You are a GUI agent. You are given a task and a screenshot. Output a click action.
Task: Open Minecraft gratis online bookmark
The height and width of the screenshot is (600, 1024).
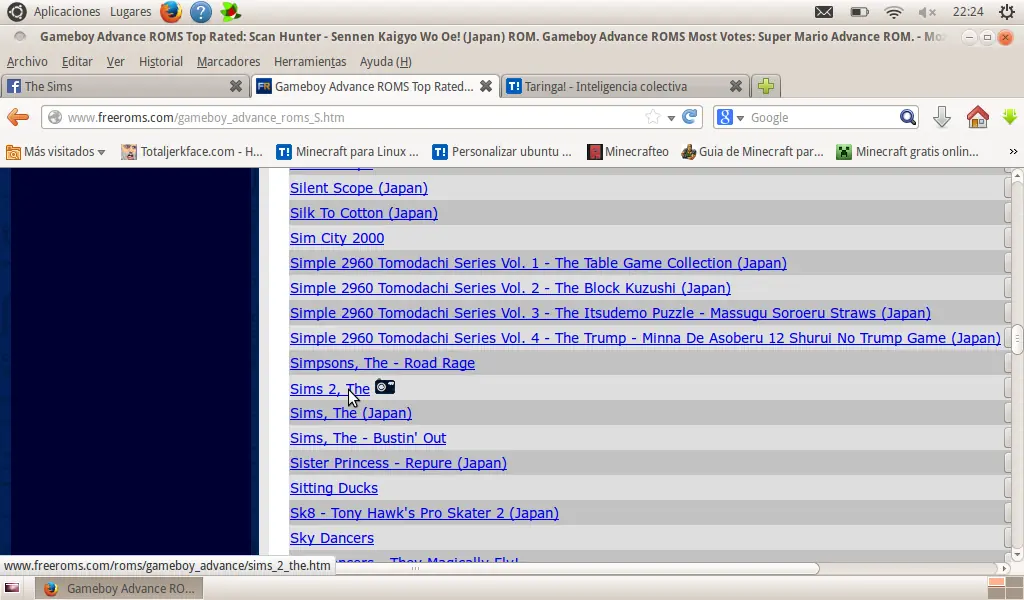[x=908, y=151]
